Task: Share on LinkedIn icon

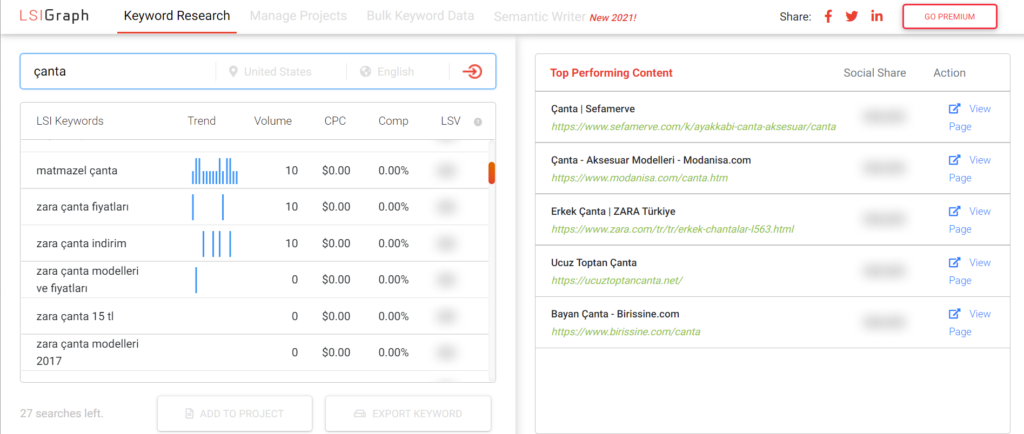Action: (877, 17)
